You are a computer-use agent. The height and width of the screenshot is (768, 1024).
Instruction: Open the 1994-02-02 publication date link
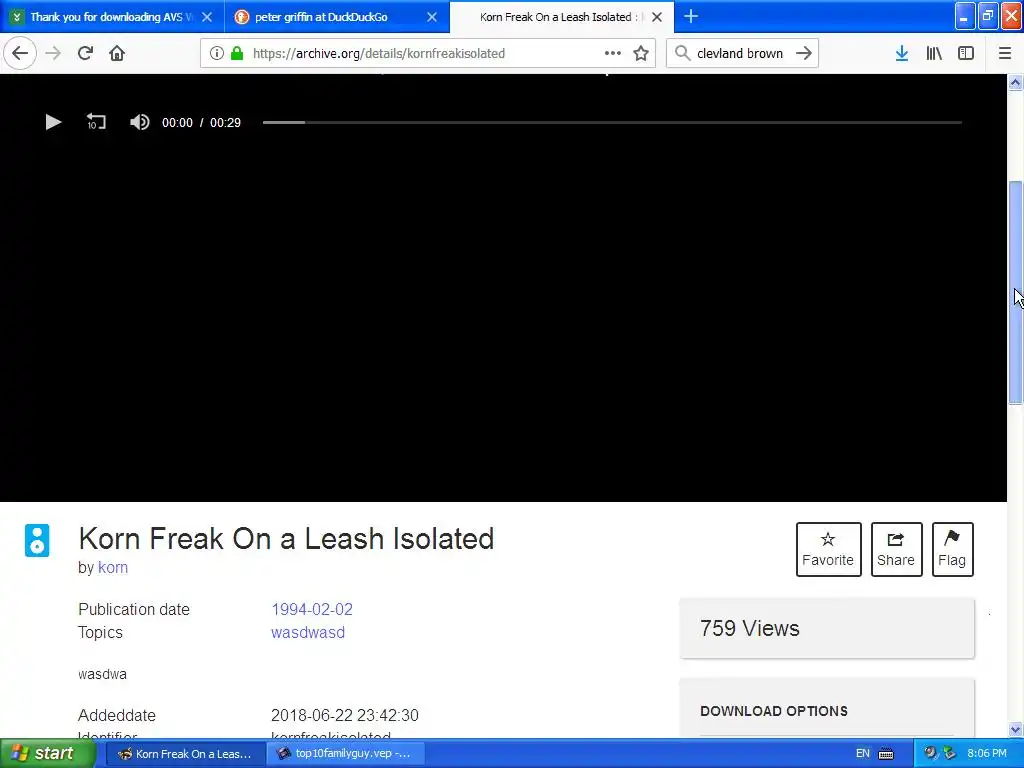(x=312, y=609)
